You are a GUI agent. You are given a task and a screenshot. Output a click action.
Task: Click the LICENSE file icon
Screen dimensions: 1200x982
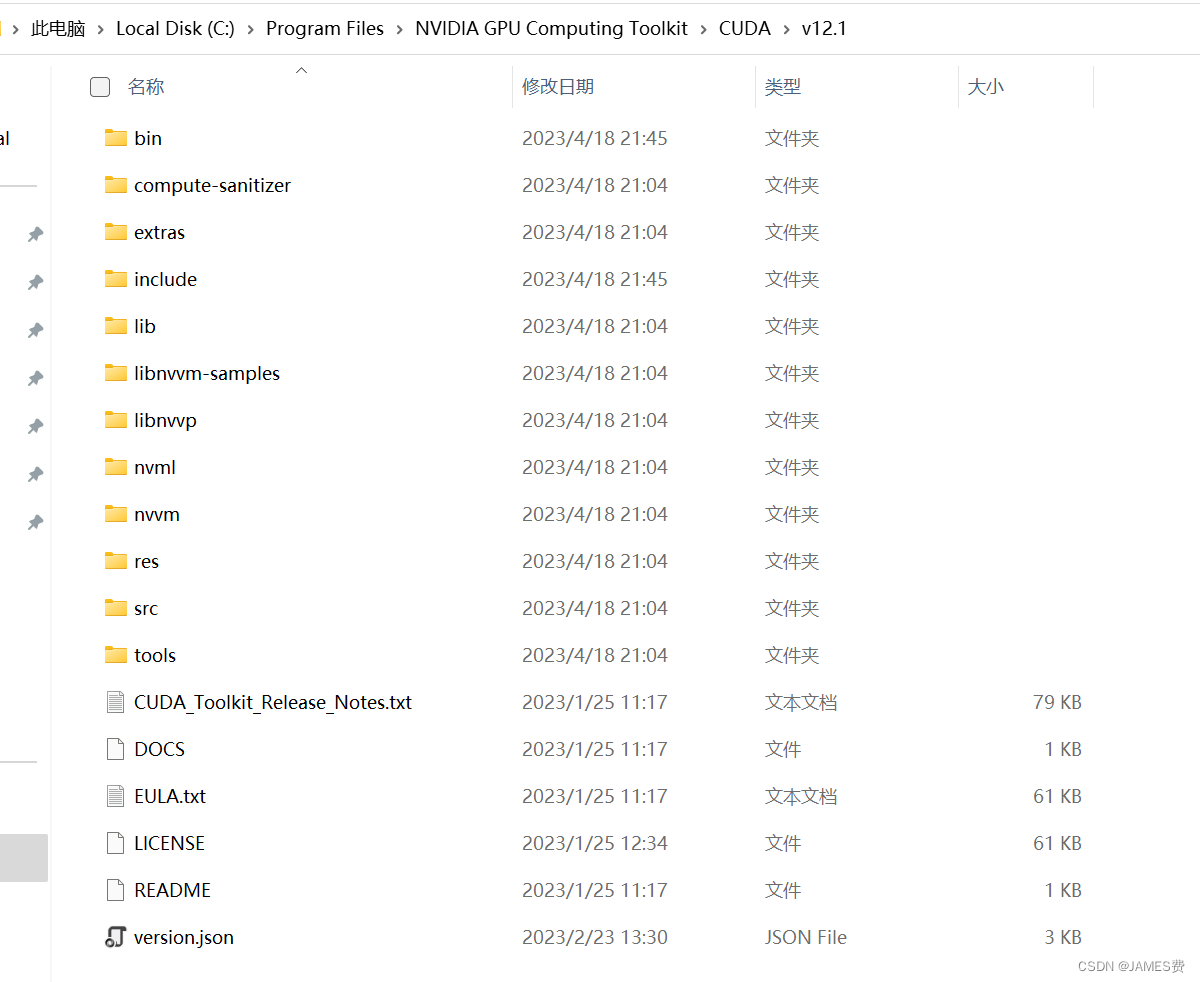coord(116,843)
